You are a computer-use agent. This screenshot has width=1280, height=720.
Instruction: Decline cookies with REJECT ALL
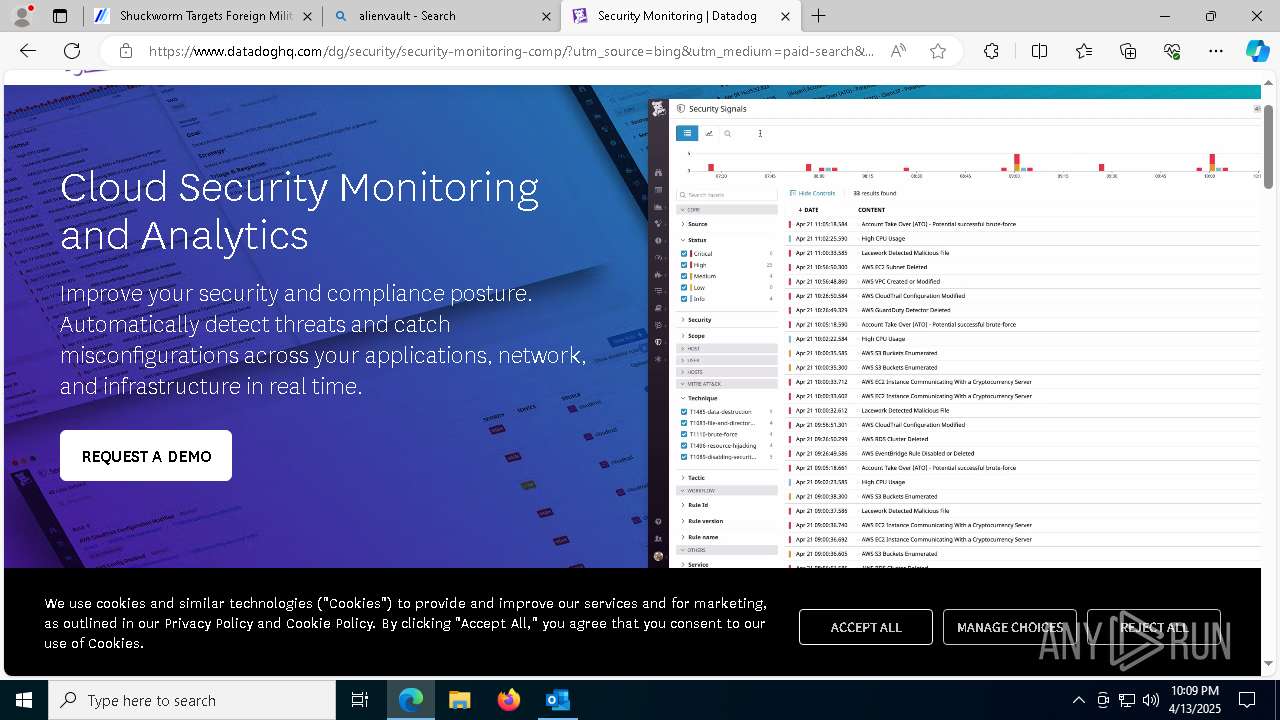1154,627
